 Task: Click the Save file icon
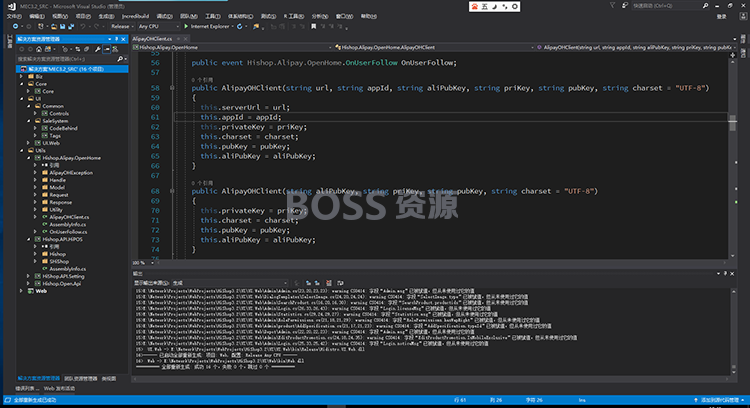(63, 26)
